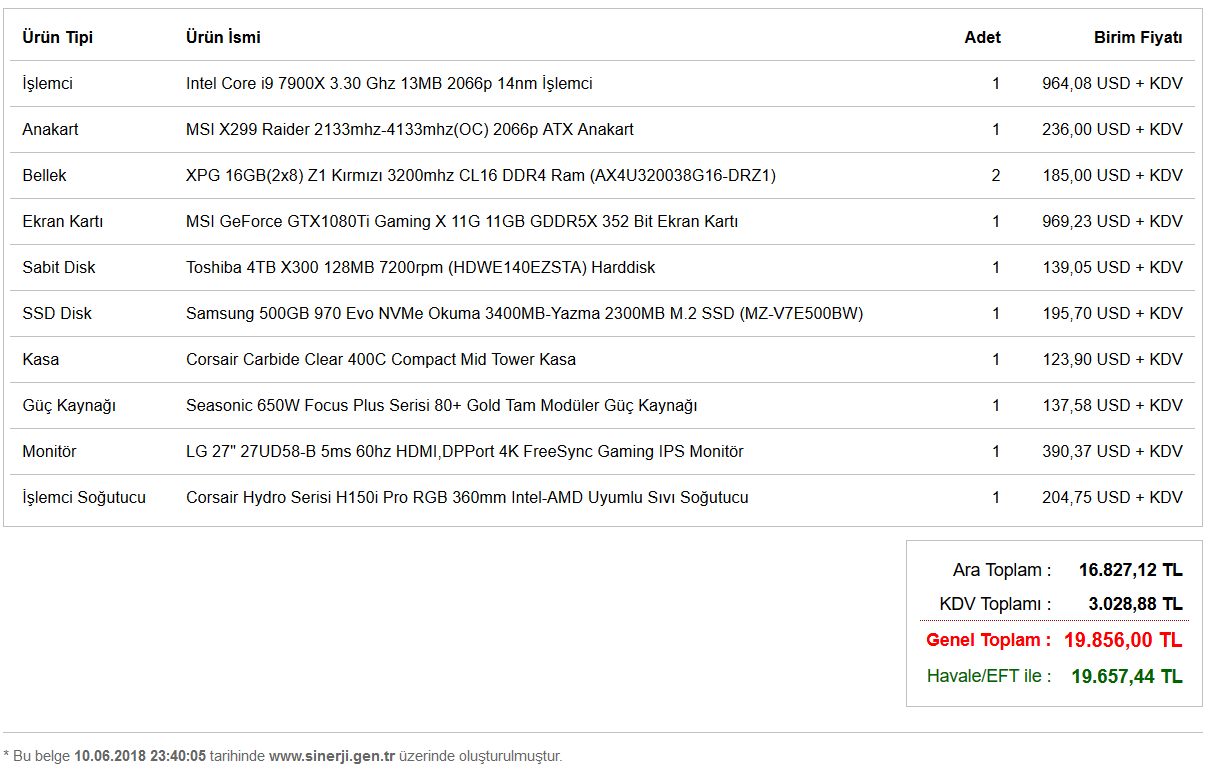Select the Sabit Disk product type cell
Viewport: 1208px width, 767px height.
click(x=59, y=267)
